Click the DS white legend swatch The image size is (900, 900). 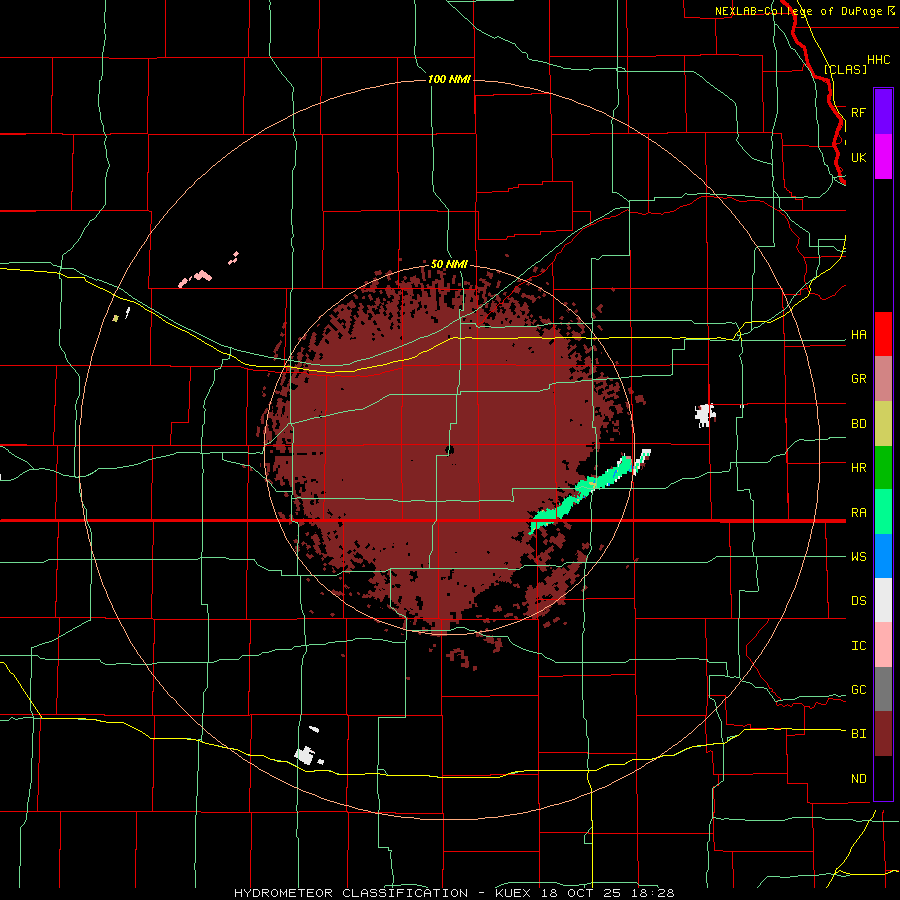pyautogui.click(x=883, y=600)
